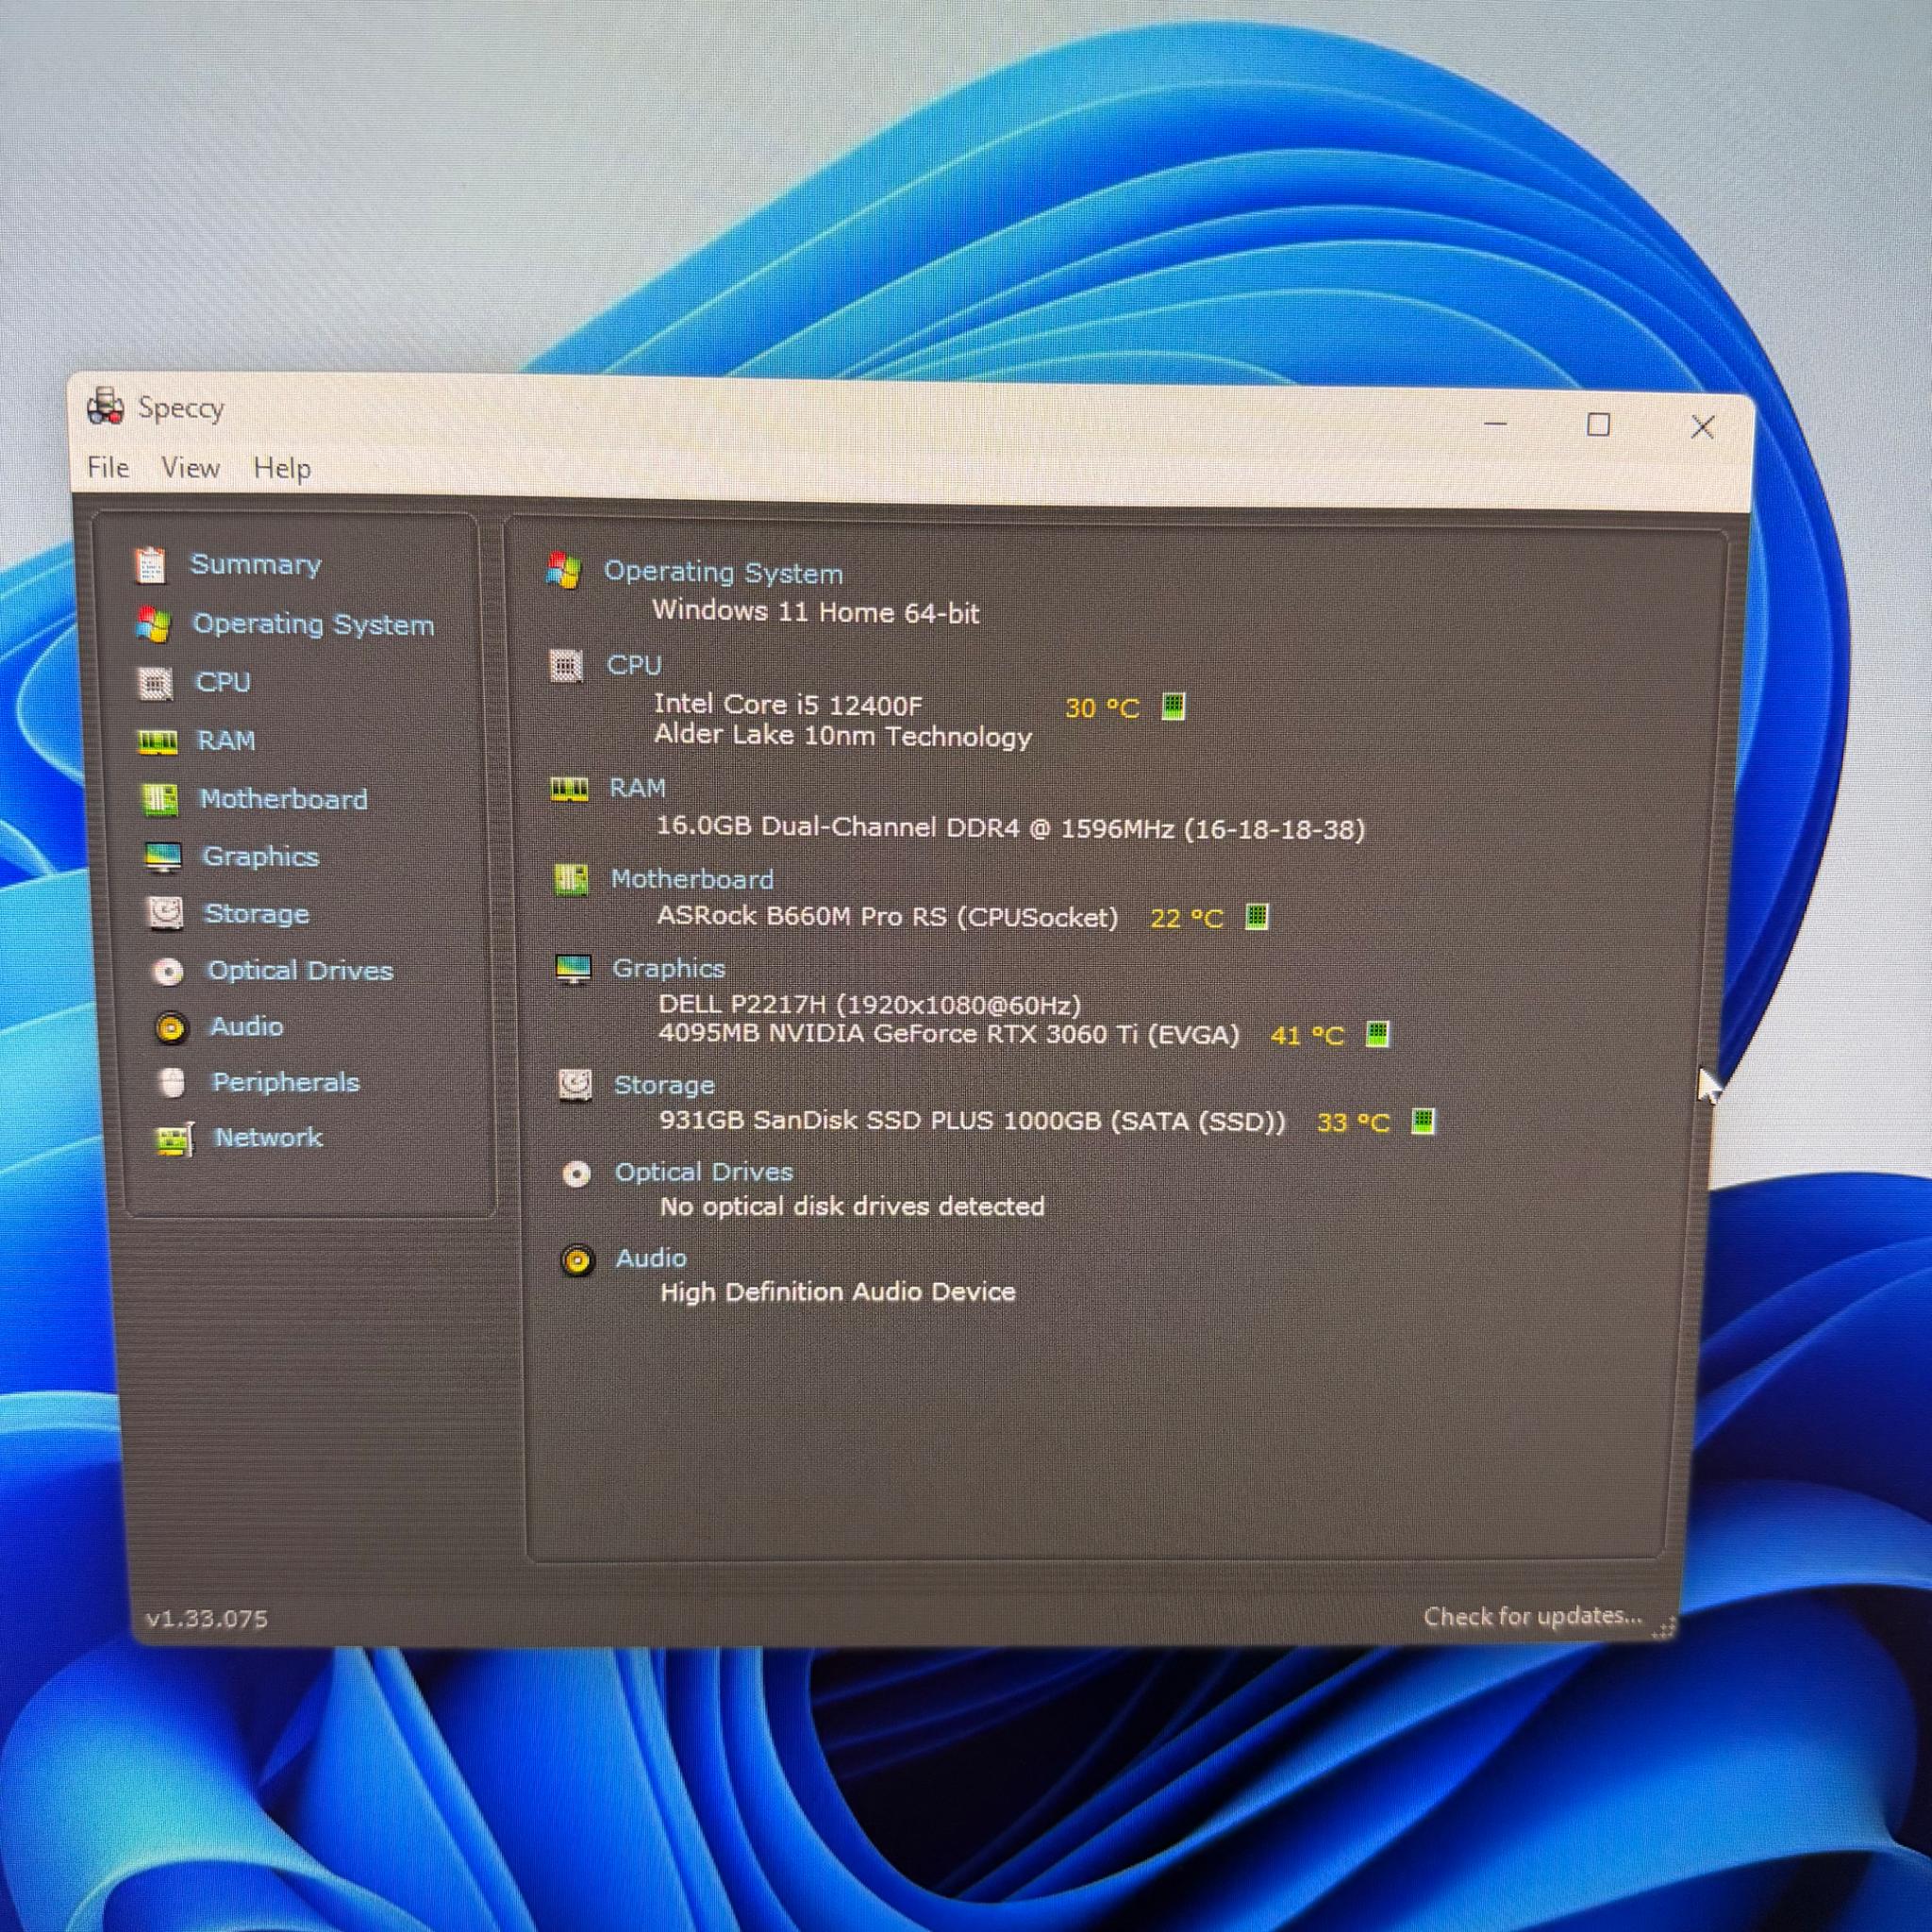This screenshot has height=1932, width=1932.
Task: Click the Motherboard heading link in summary
Action: tap(692, 880)
